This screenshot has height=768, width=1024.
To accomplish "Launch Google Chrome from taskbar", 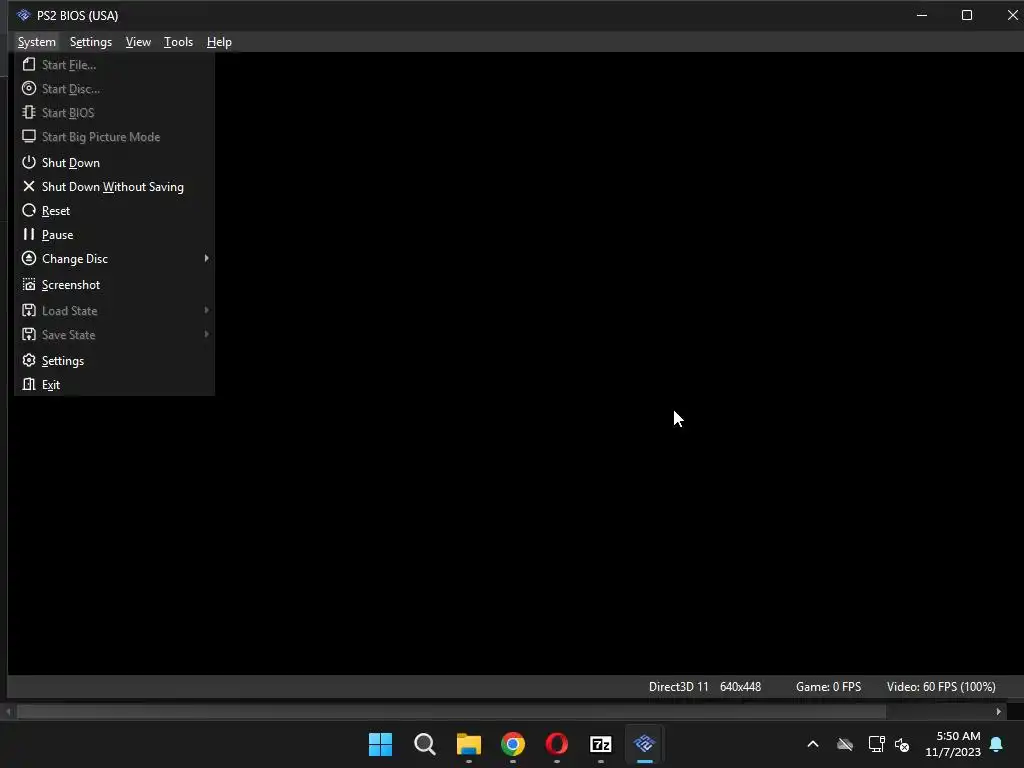I will 513,744.
